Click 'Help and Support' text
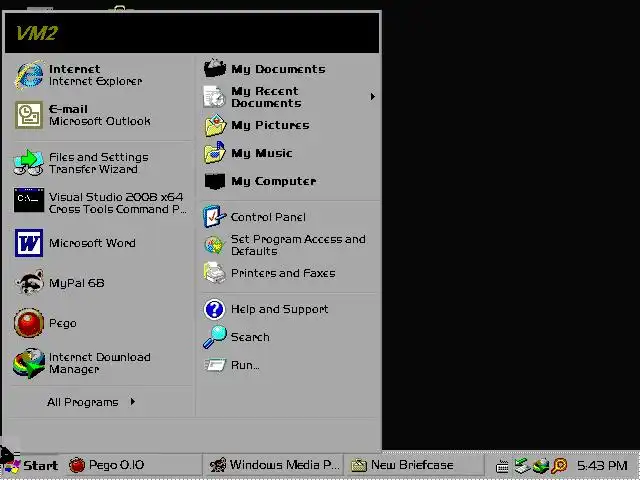 point(280,309)
